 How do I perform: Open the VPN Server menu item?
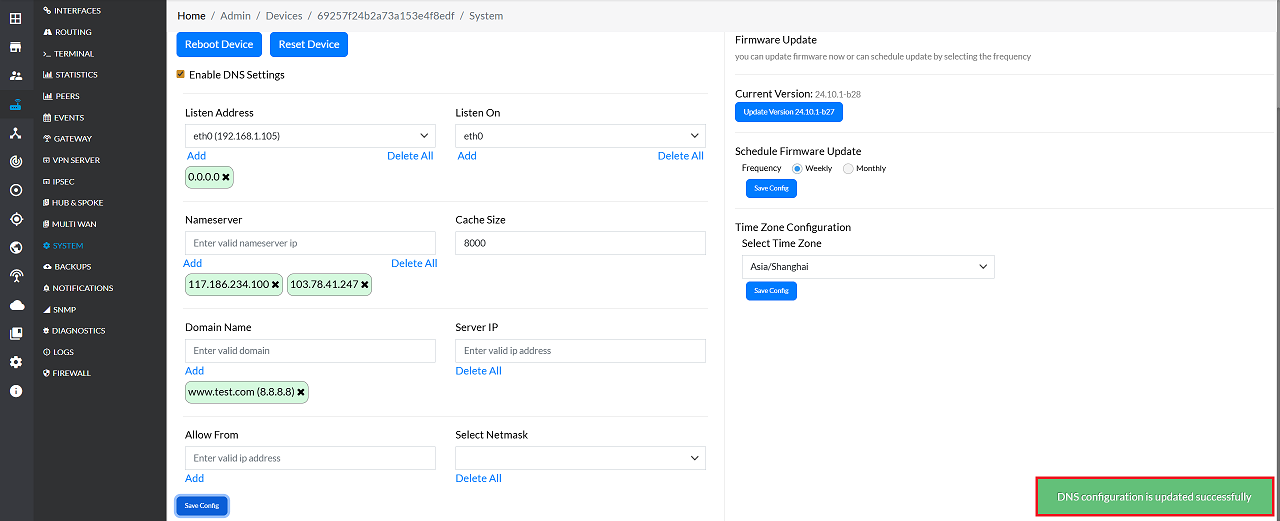point(75,160)
